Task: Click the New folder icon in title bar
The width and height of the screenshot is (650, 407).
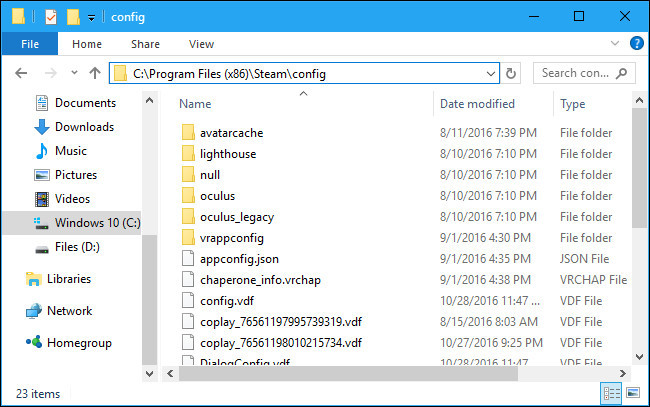Action: point(73,17)
